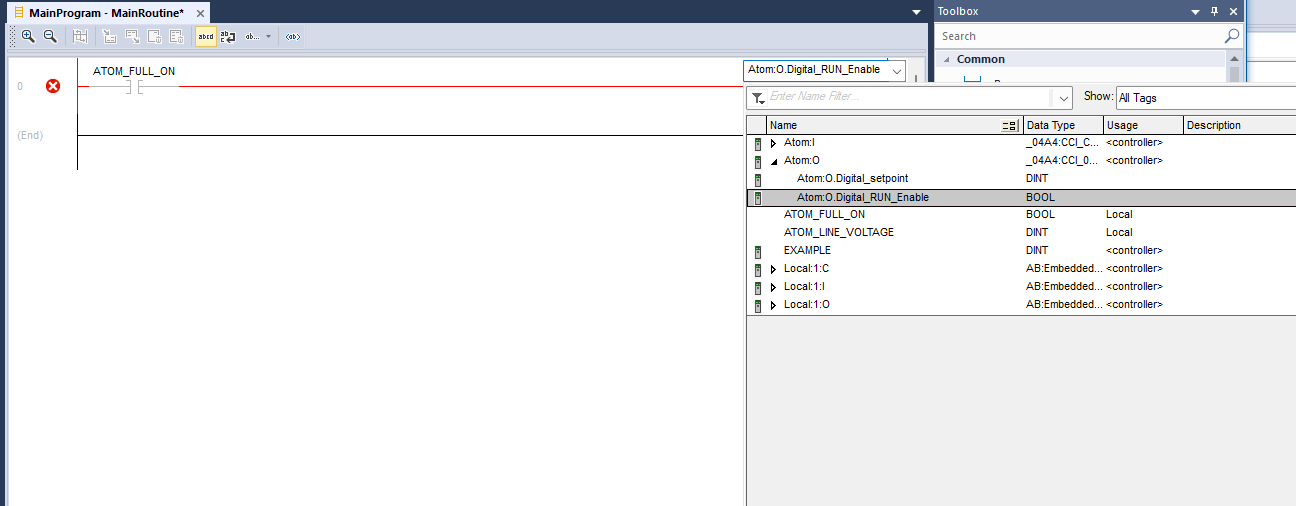1296x506 pixels.
Task: Open the Atom:O.Digital_RUN_Enable operand dropdown
Action: 895,70
